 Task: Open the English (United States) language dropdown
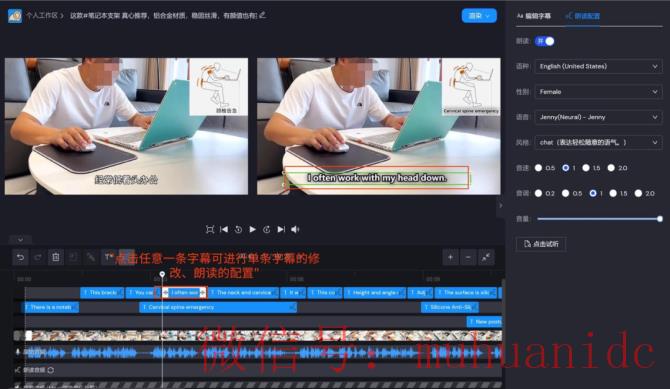pyautogui.click(x=598, y=66)
